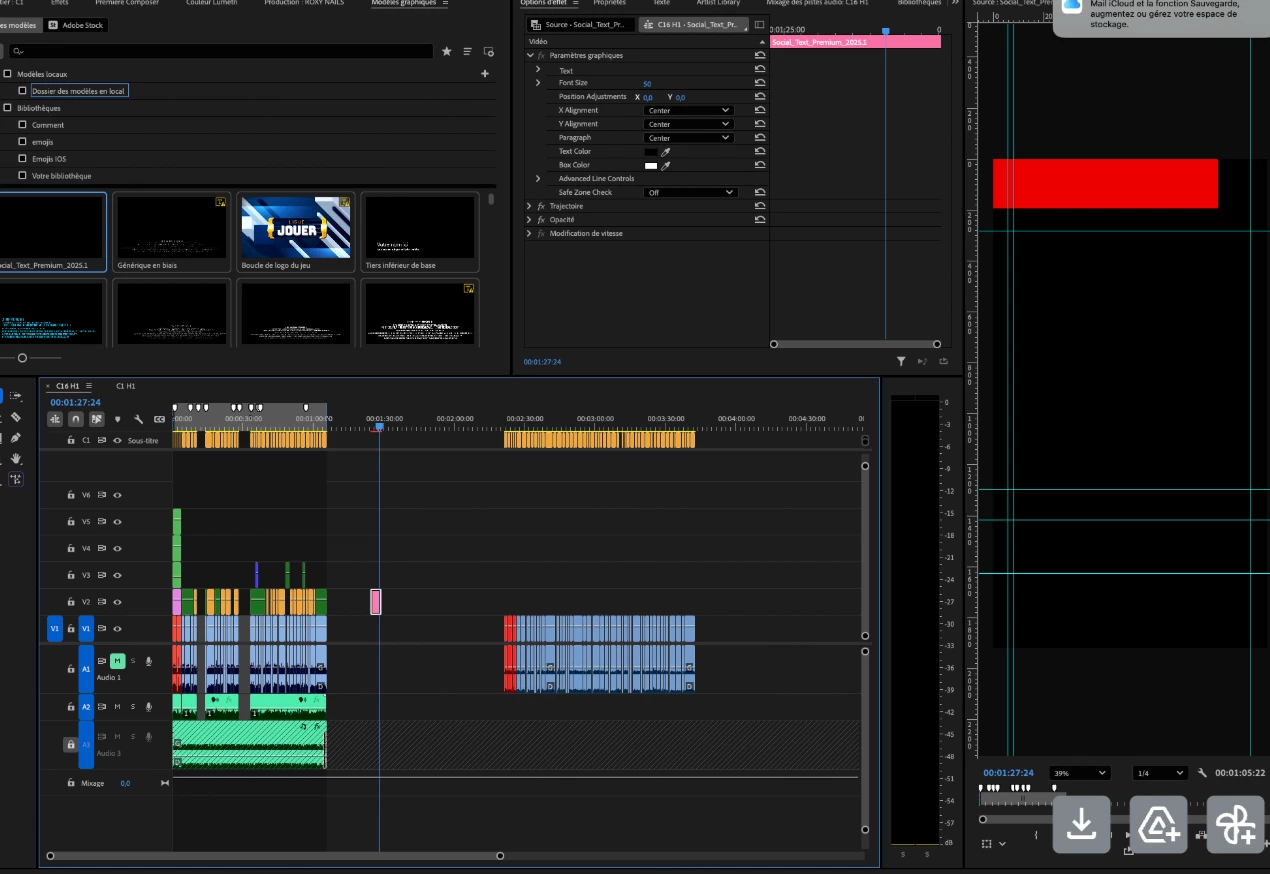The image size is (1270, 874).
Task: Open the white Box Color swatch
Action: pyautogui.click(x=651, y=165)
